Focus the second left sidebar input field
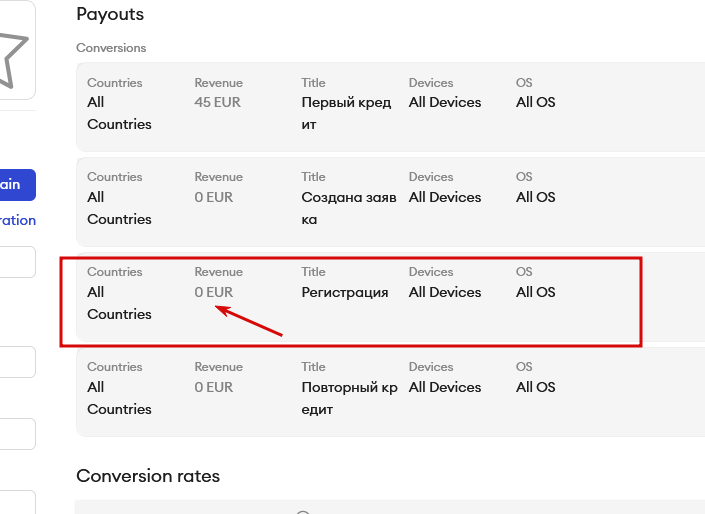 (17, 362)
